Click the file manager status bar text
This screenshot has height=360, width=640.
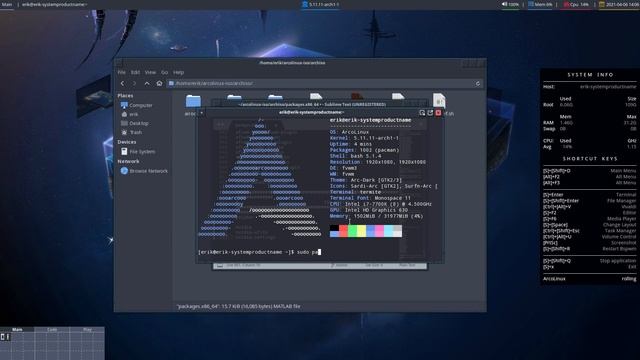(x=239, y=306)
